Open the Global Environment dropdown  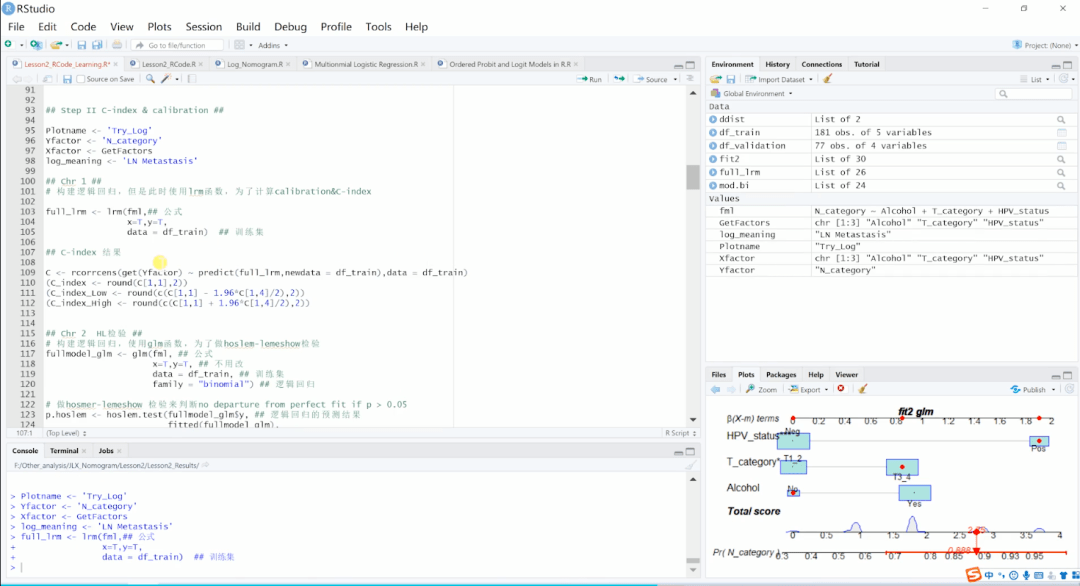(751, 94)
